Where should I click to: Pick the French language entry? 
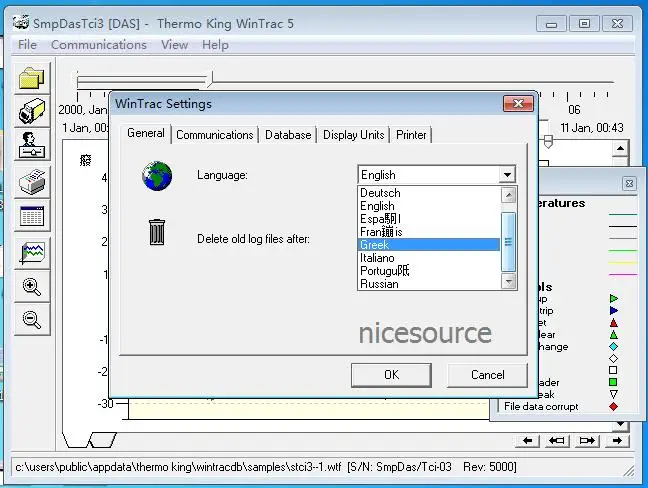click(x=429, y=232)
